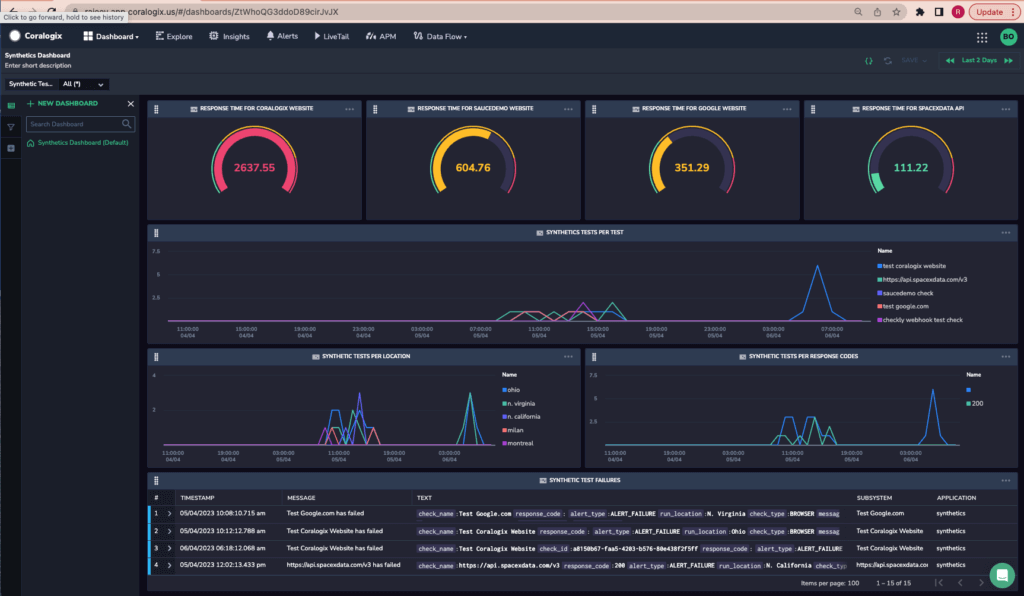Shift time range back with the rewind arrows

(x=950, y=61)
